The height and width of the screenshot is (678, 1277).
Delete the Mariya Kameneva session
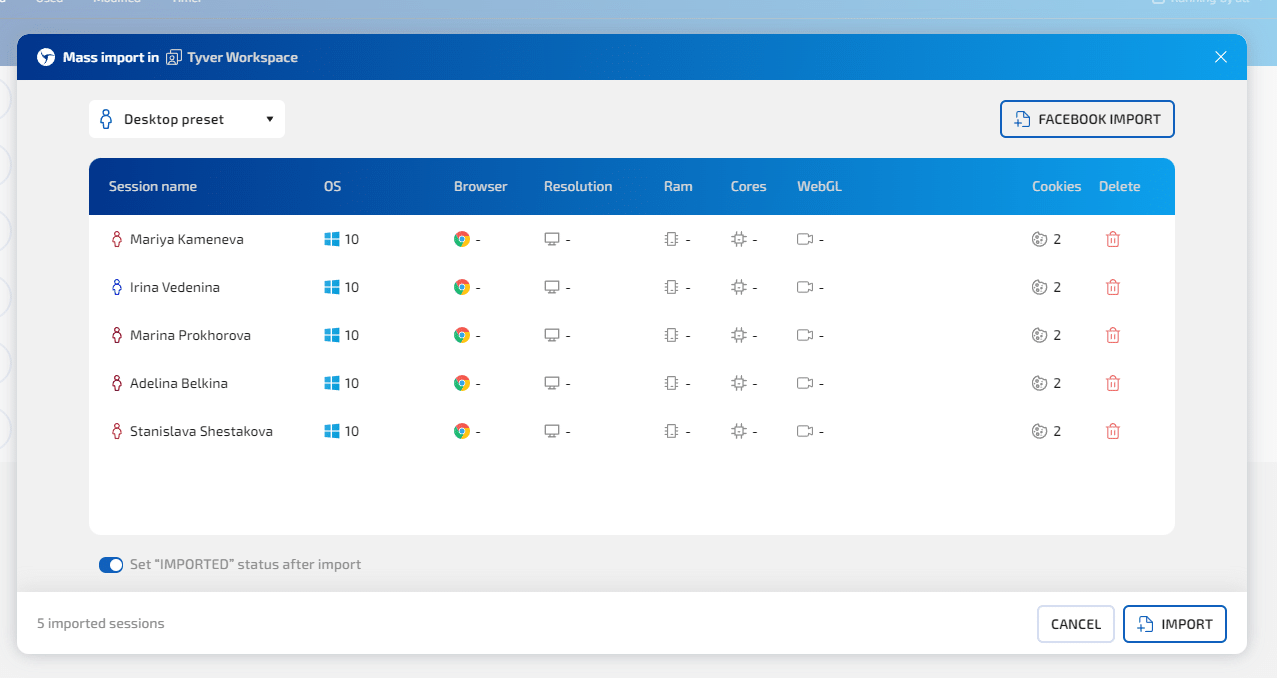click(x=1113, y=239)
